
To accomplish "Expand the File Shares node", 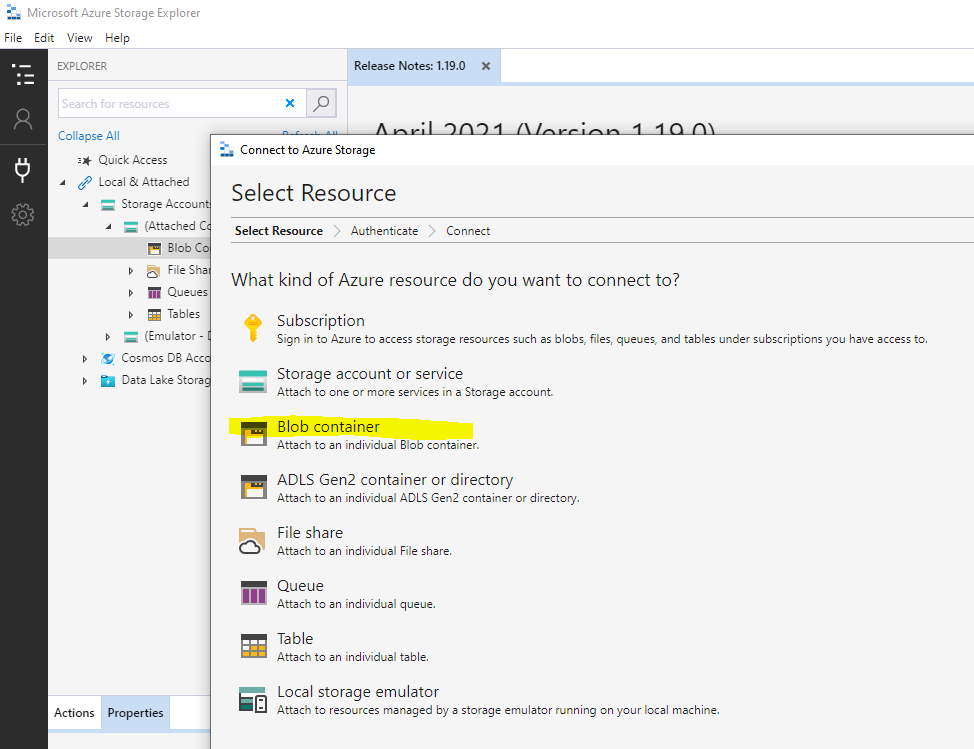I will point(130,271).
